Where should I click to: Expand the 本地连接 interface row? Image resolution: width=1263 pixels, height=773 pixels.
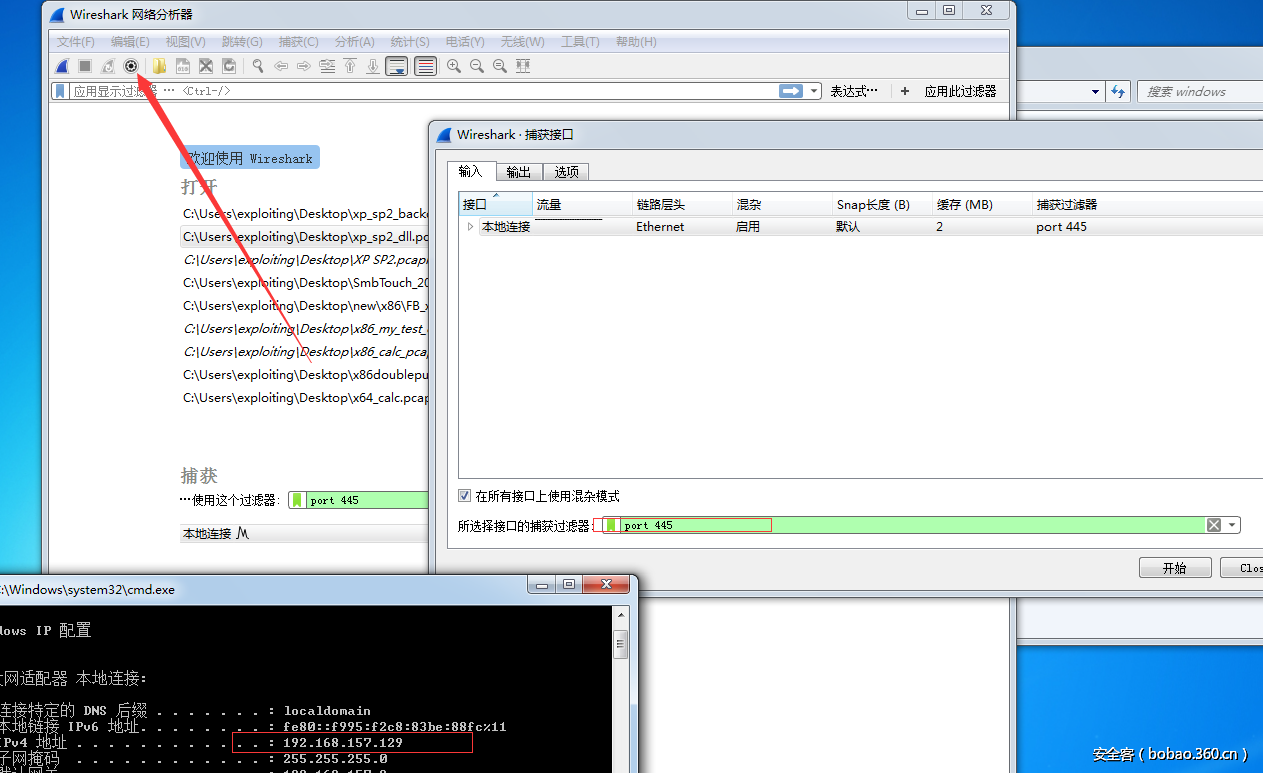tap(470, 226)
